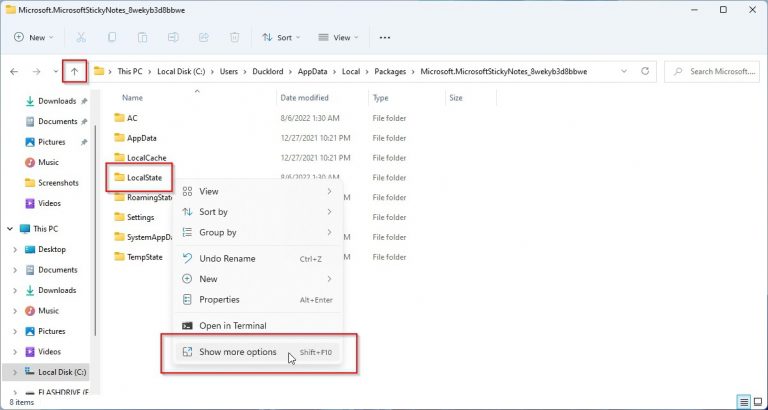
Task: Open pinned Downloads in Quick access
Action: pos(57,101)
